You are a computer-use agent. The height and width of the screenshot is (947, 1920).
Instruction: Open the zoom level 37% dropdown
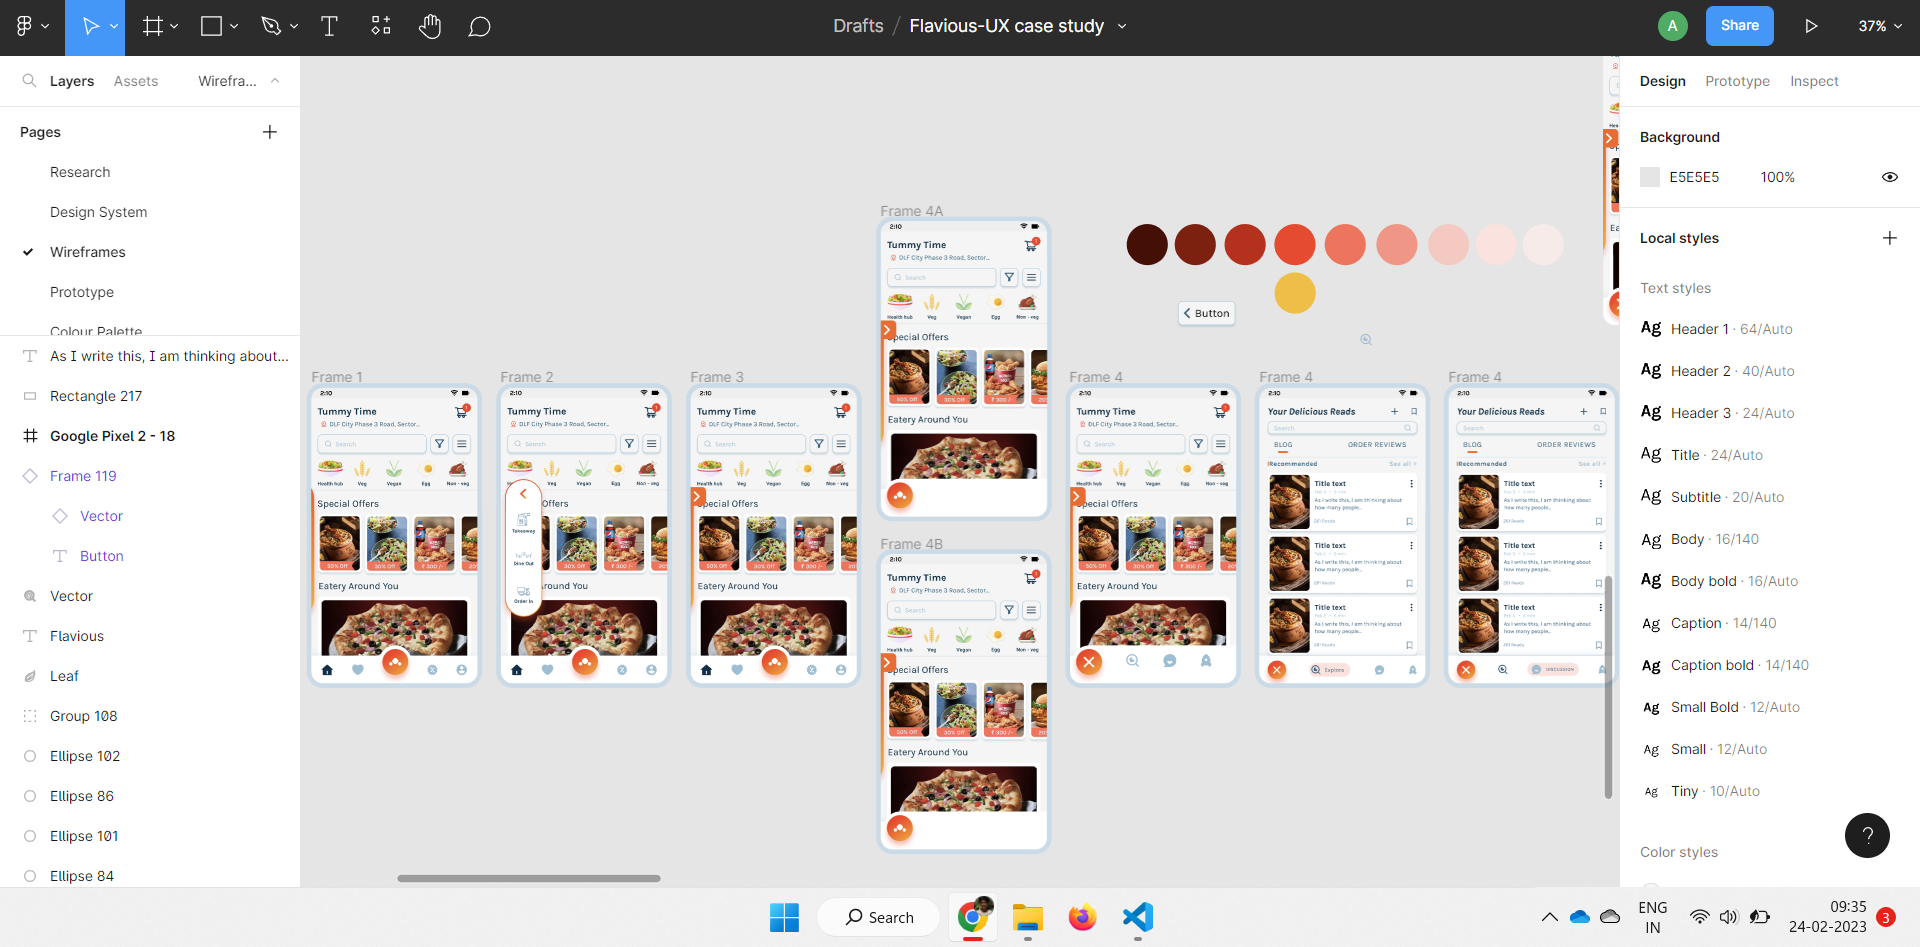(1880, 26)
